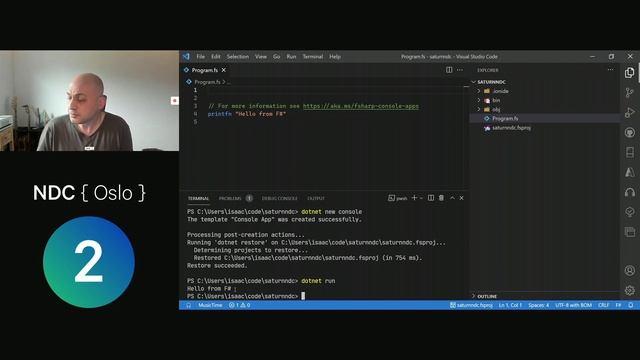Change indentation via Spaces: 4

(538, 305)
